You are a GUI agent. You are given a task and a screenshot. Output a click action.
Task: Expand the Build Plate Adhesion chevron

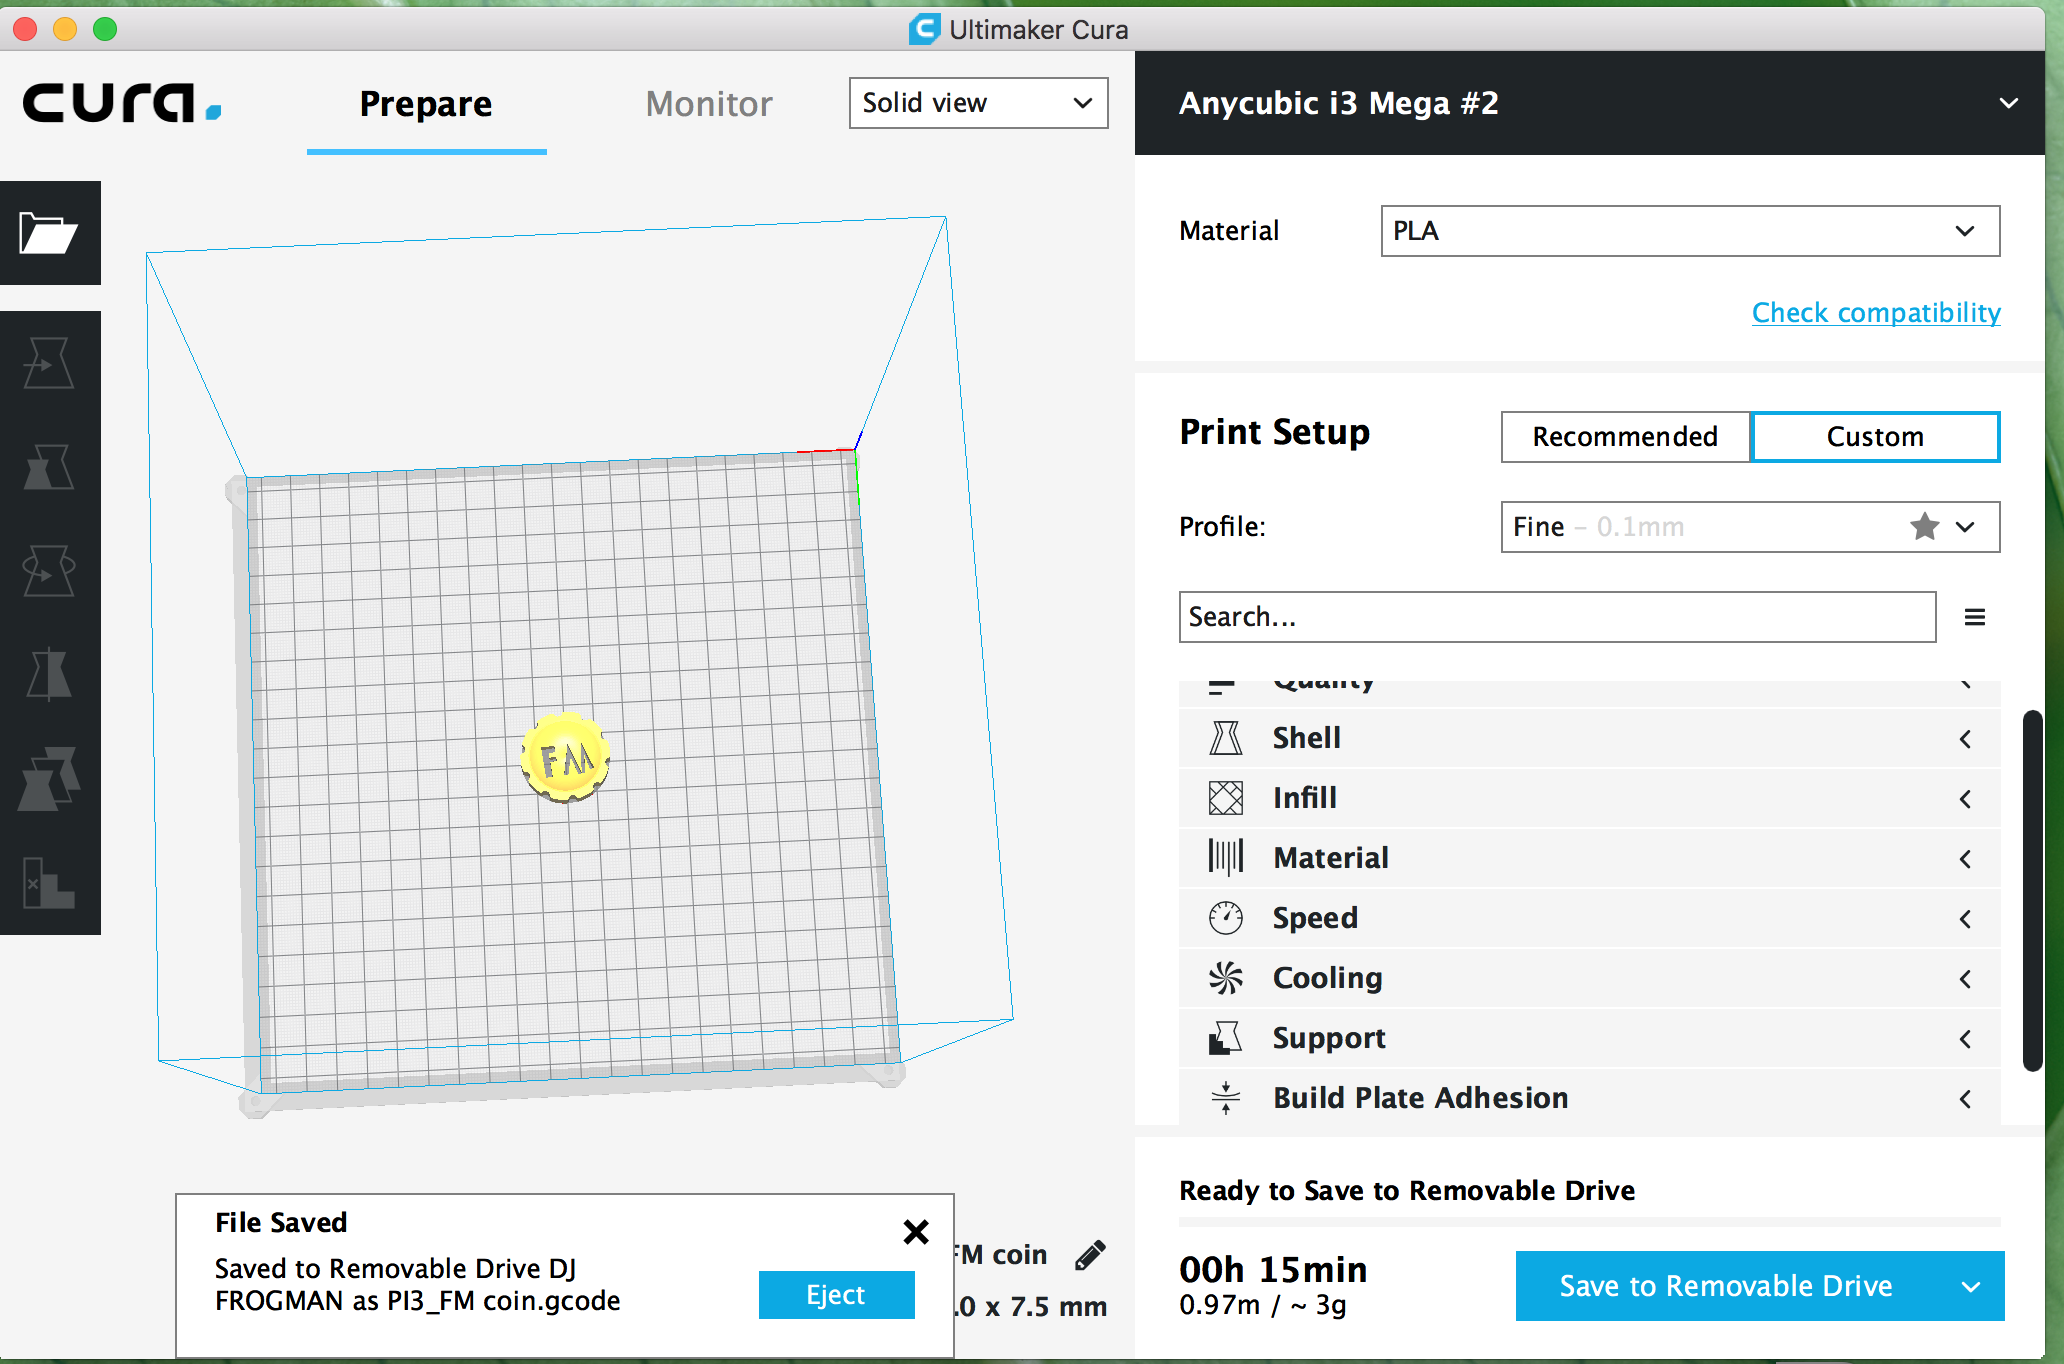pos(1966,1099)
